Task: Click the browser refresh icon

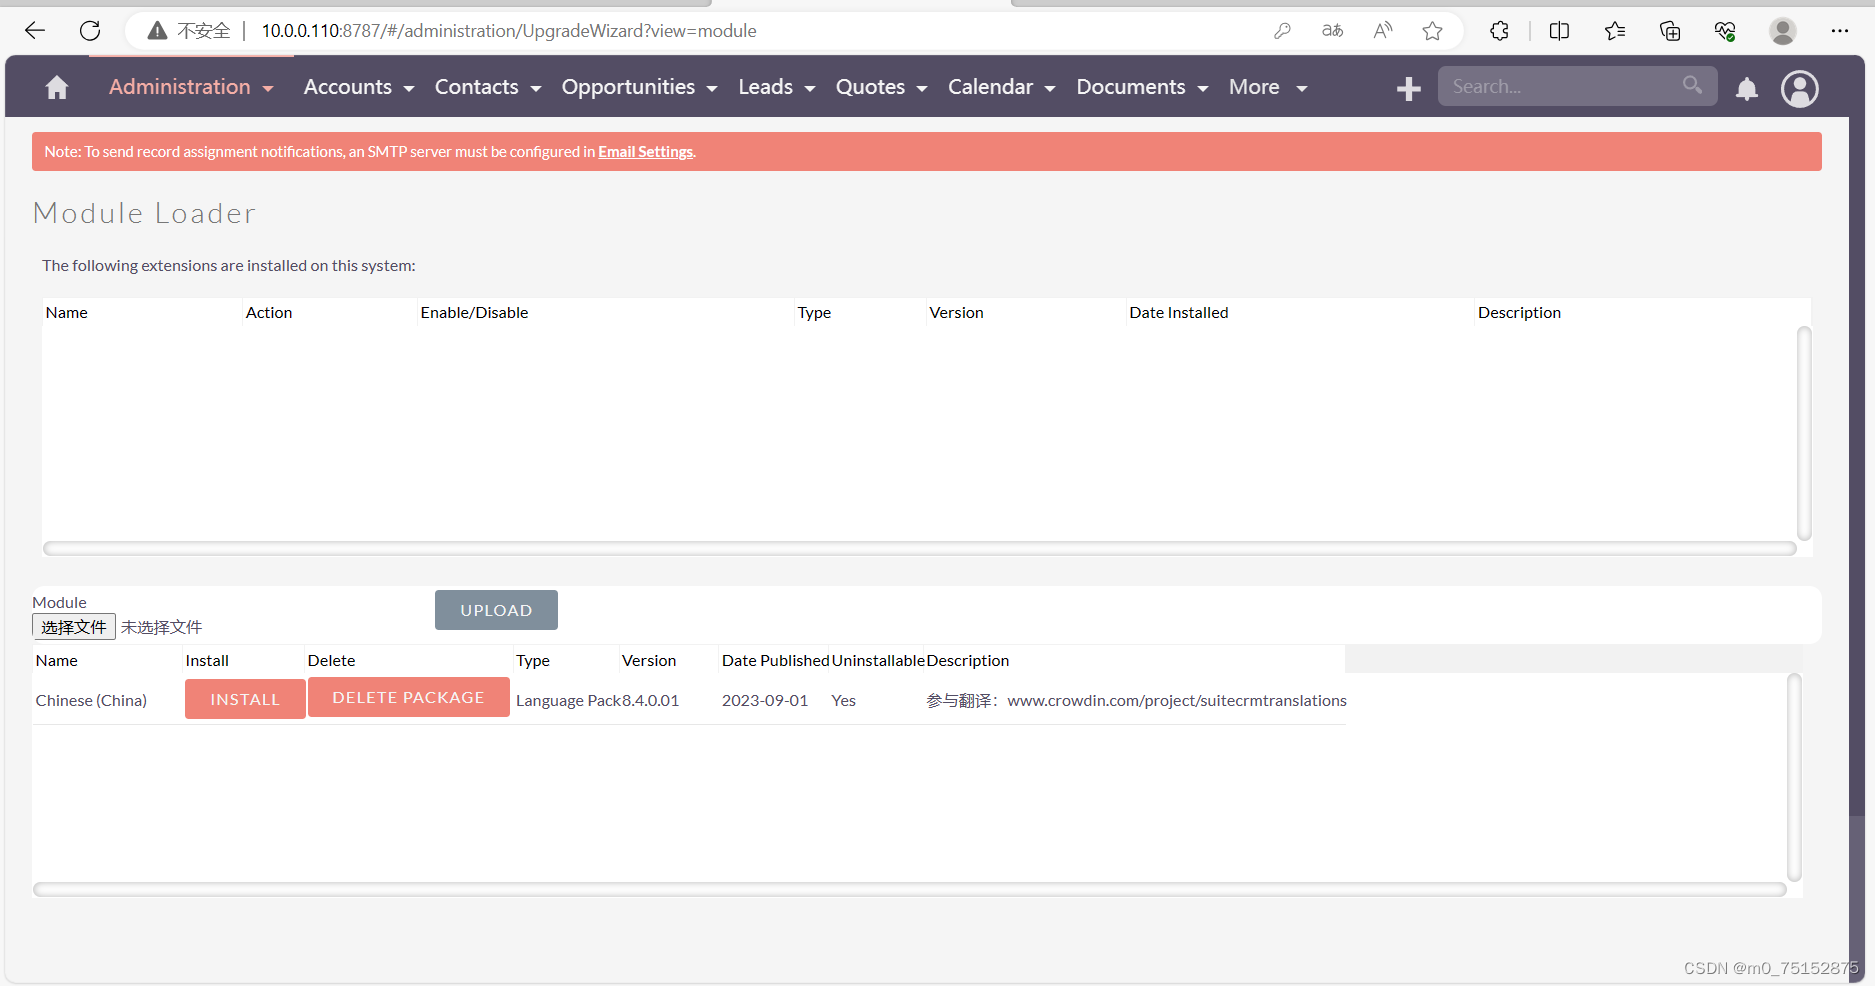Action: 90,30
